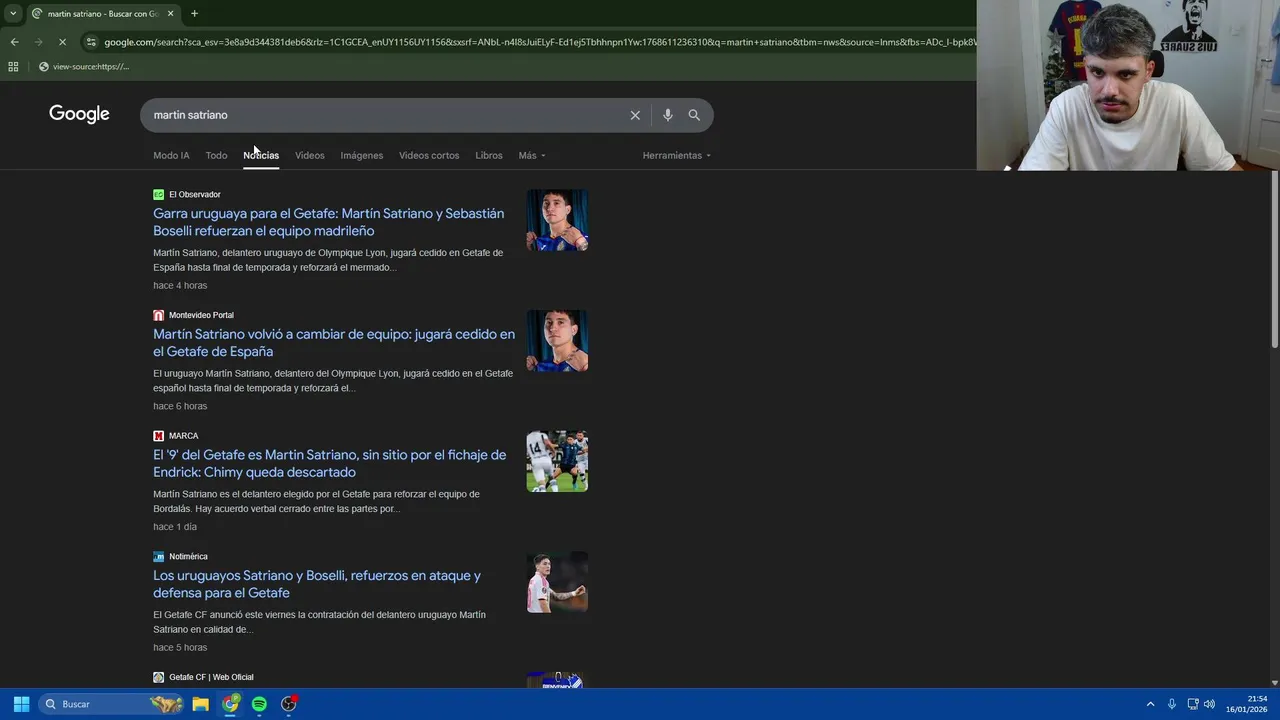The image size is (1280, 720).
Task: Open MARCA article about Getafe '9'
Action: click(x=329, y=463)
